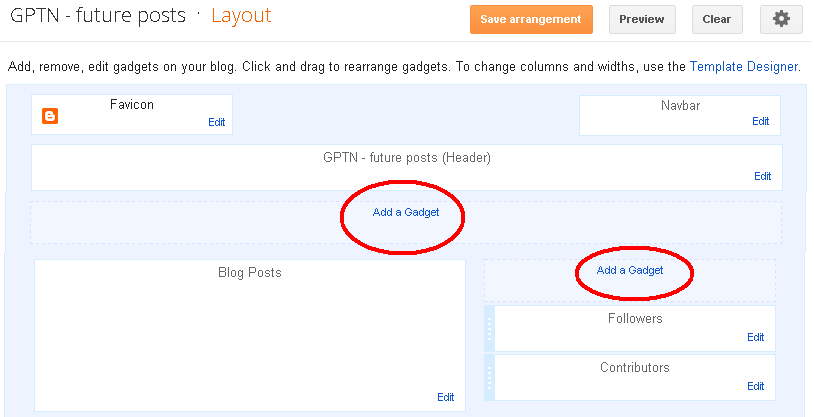Select the Blog Posts section box
The image size is (814, 417).
250,335
